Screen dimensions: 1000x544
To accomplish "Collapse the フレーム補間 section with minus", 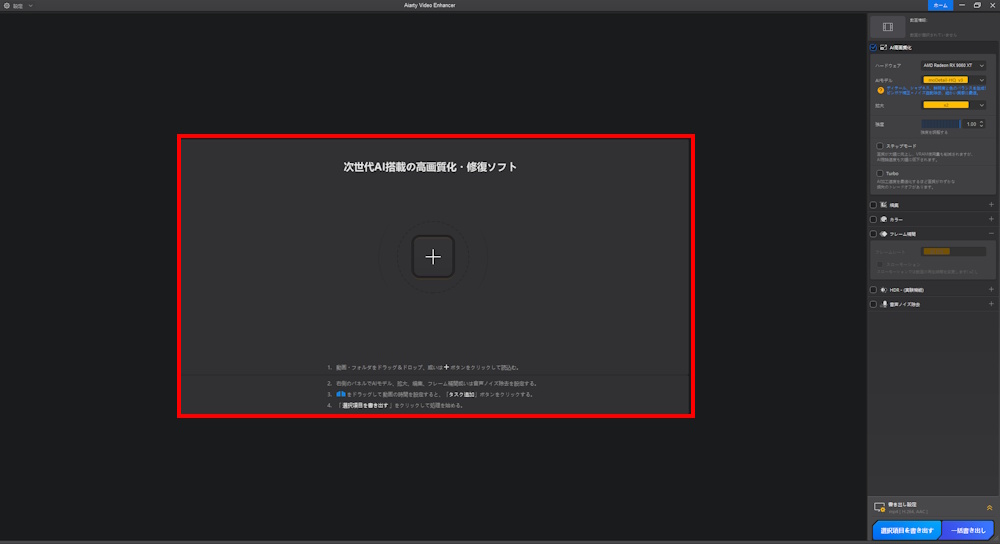I will click(991, 234).
